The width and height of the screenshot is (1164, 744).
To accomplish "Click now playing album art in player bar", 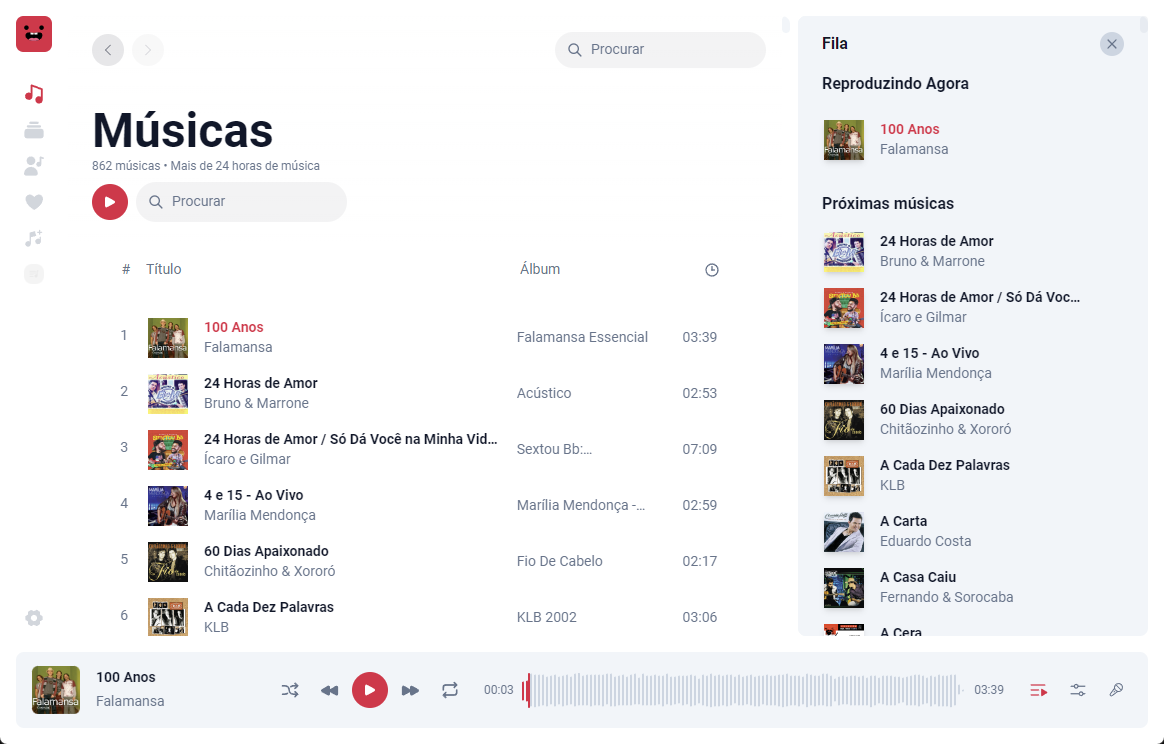I will (56, 690).
